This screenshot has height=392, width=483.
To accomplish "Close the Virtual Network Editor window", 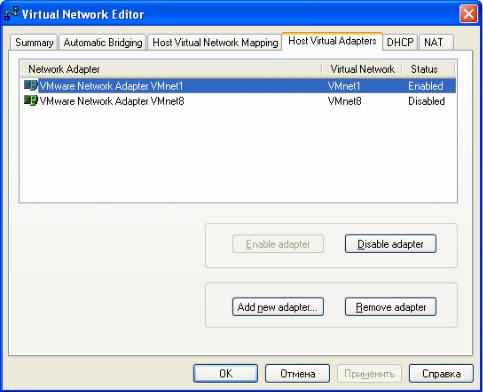I will tap(468, 14).
